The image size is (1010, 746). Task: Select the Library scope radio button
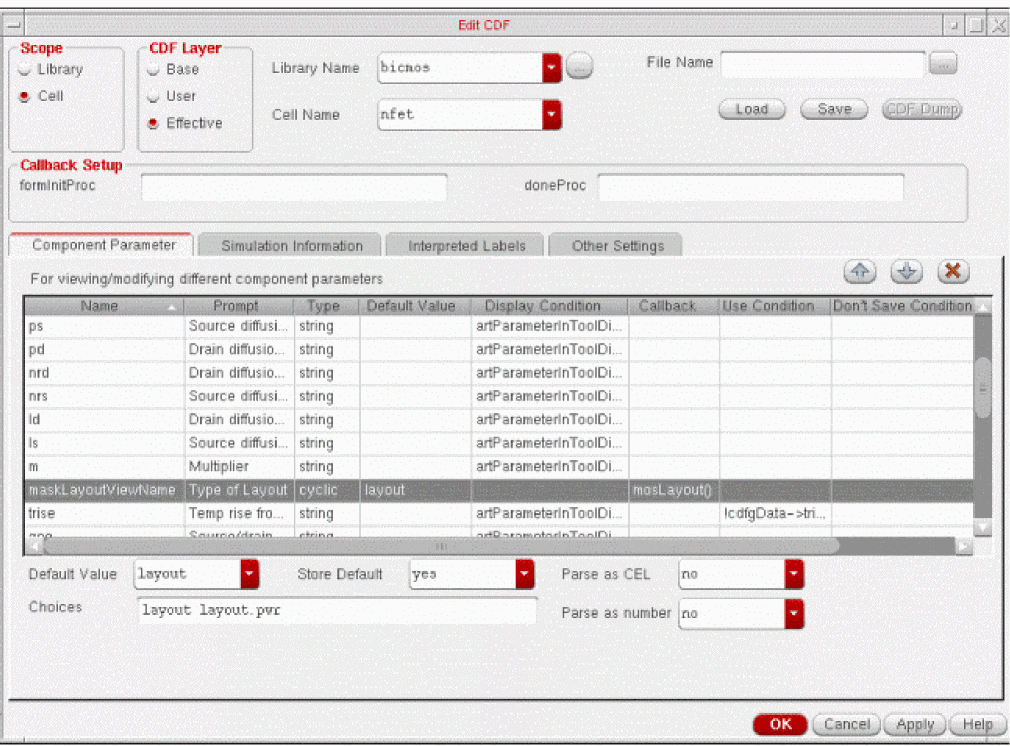click(x=25, y=70)
